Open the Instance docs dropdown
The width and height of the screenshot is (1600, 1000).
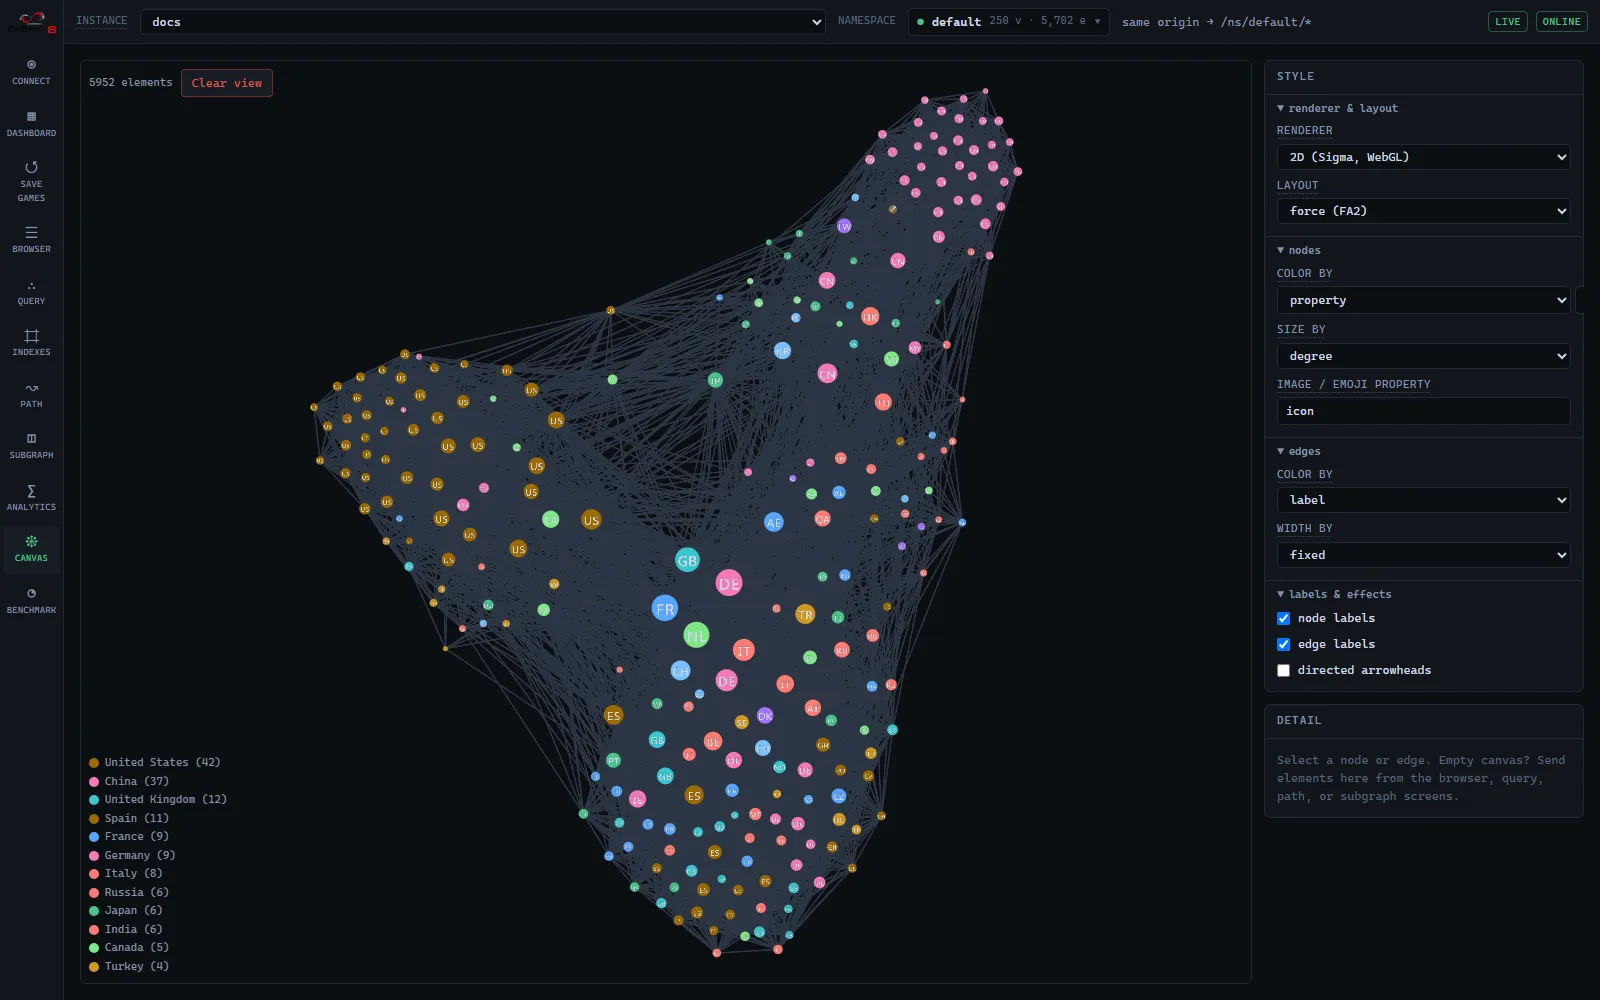482,22
